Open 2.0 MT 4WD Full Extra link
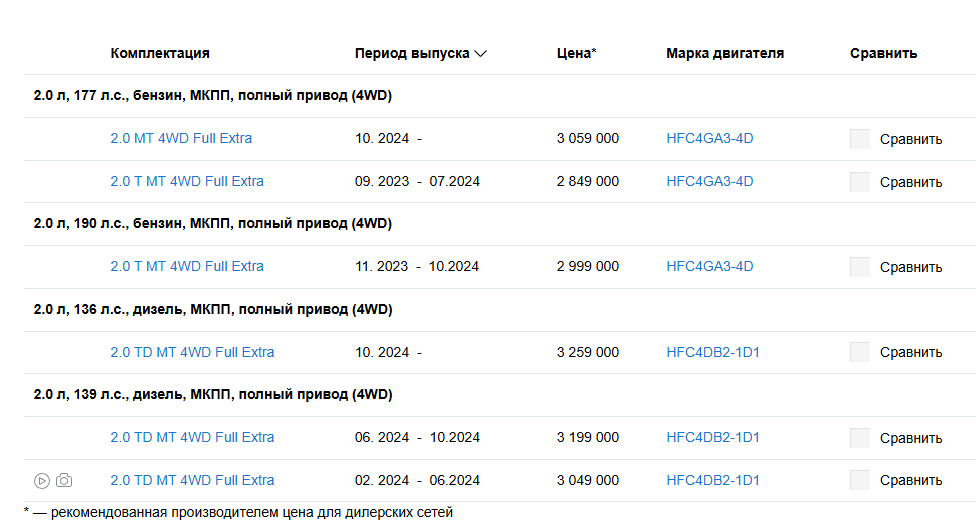The height and width of the screenshot is (526, 976). click(x=181, y=138)
